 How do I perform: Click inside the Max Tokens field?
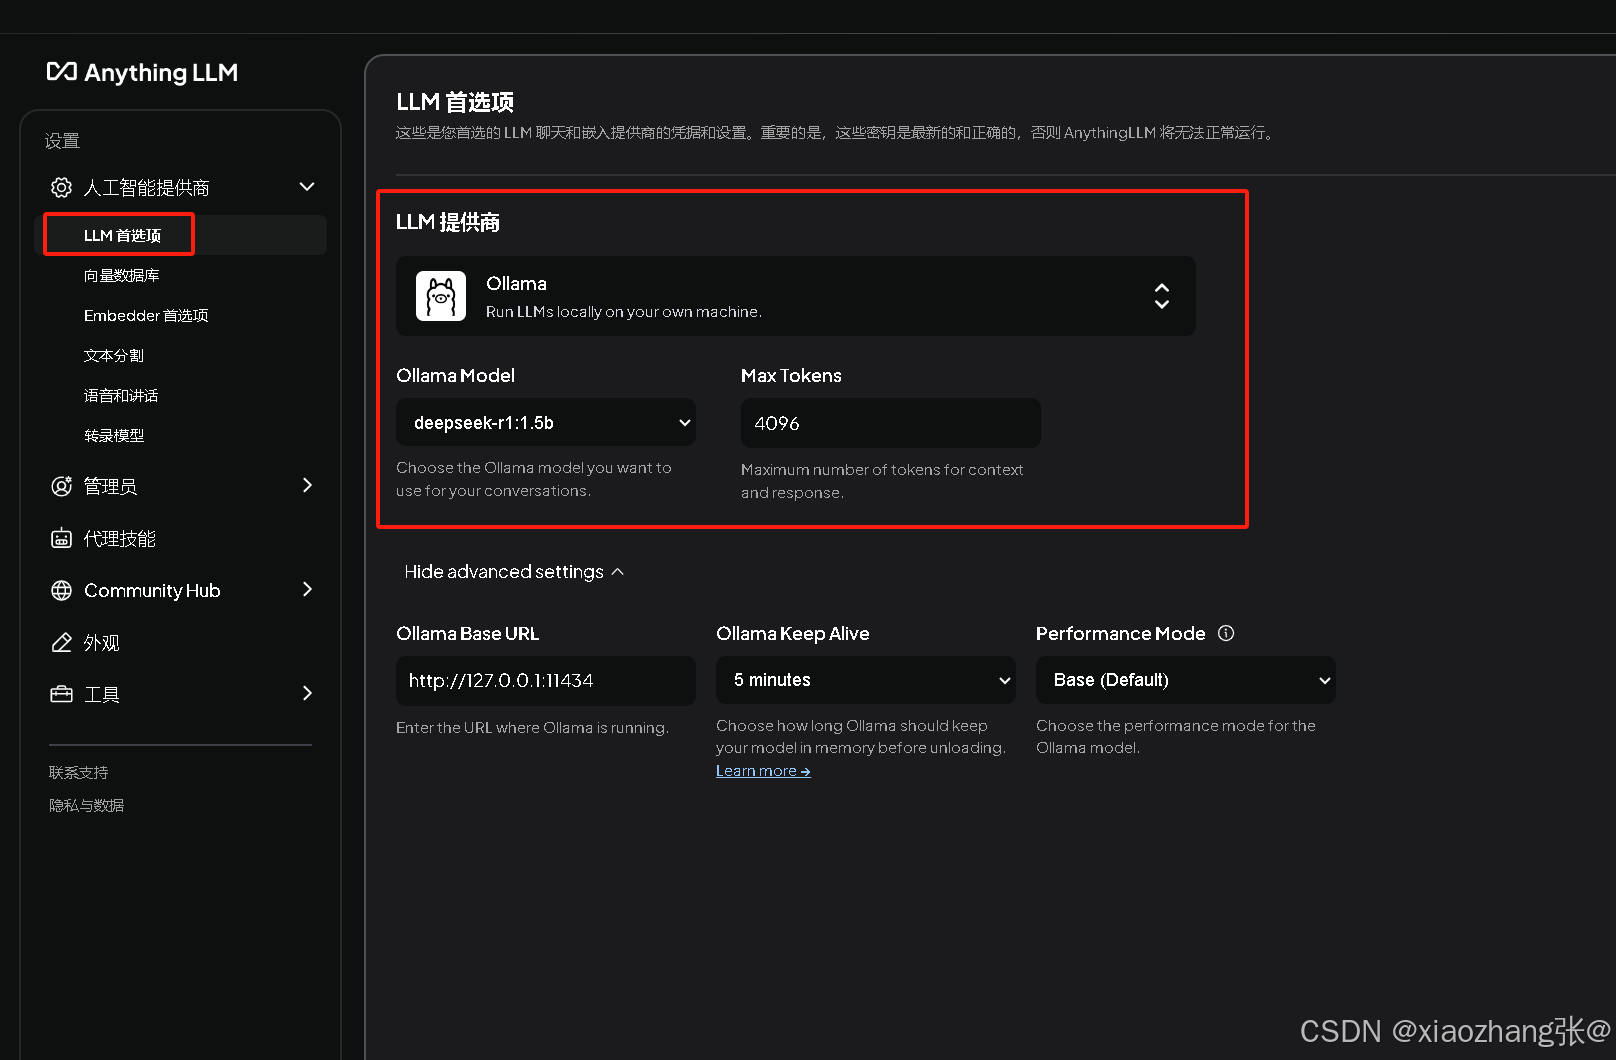coord(889,422)
